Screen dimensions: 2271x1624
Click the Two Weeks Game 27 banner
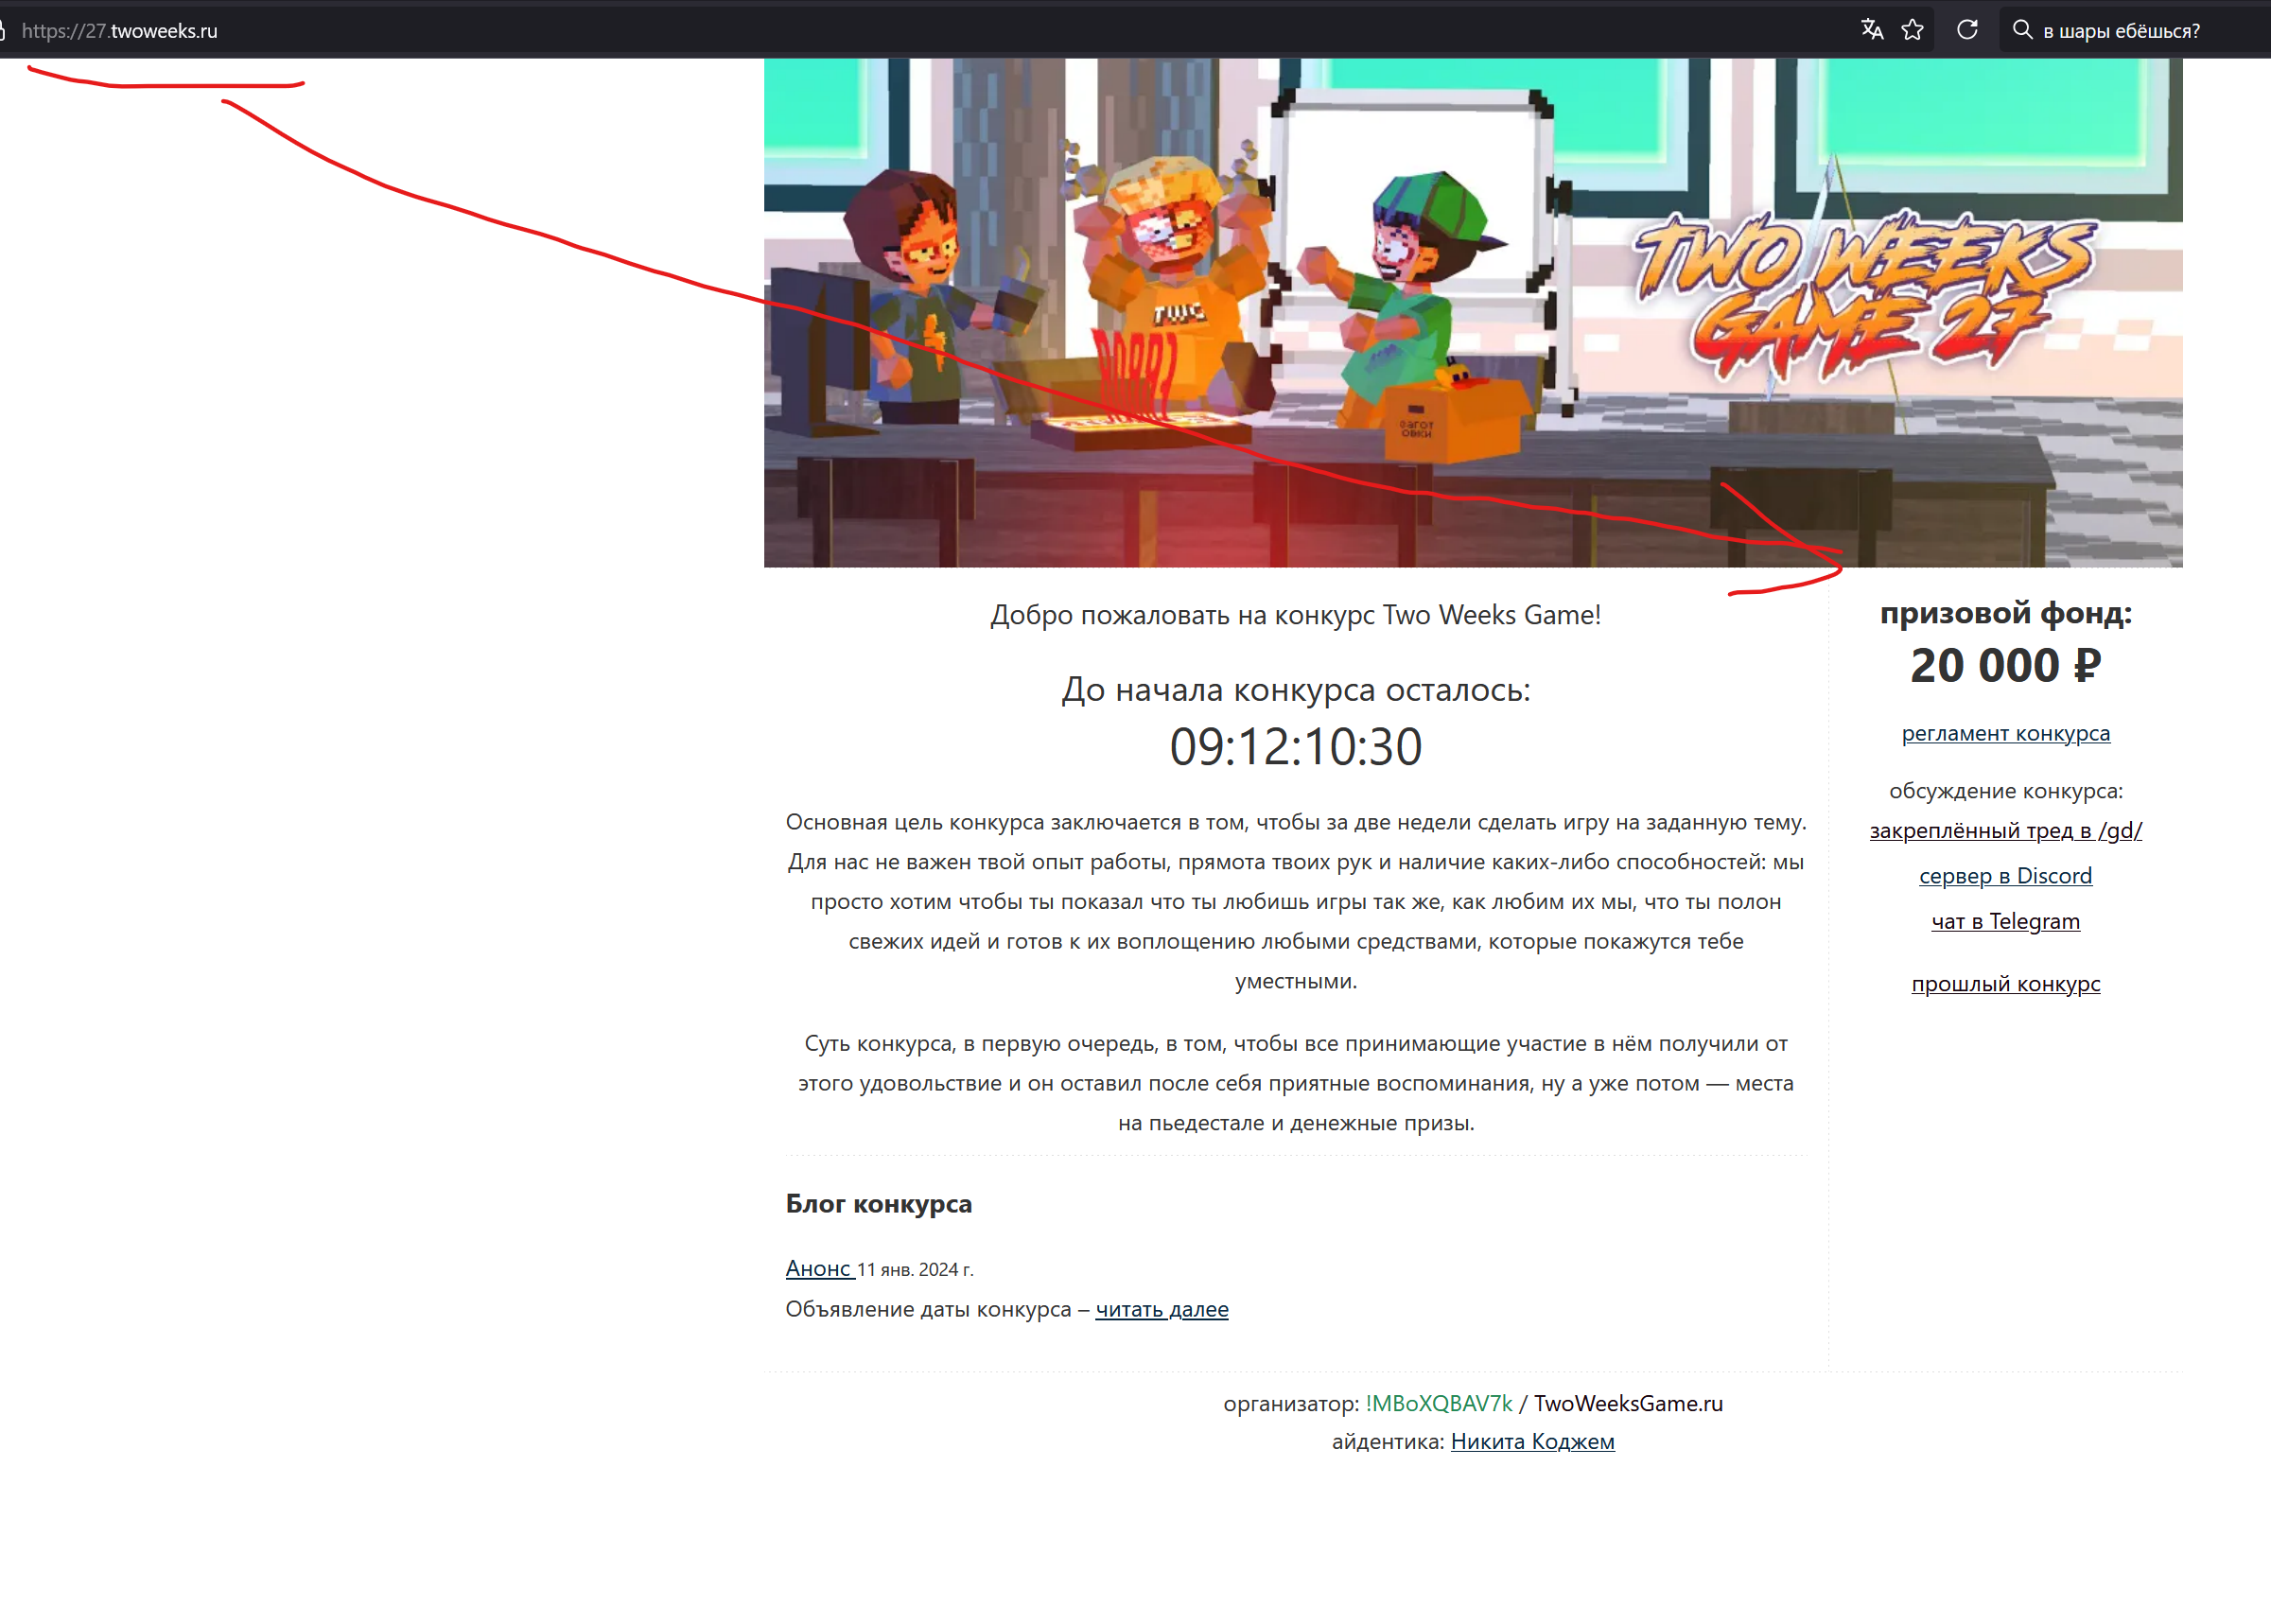point(1472,312)
